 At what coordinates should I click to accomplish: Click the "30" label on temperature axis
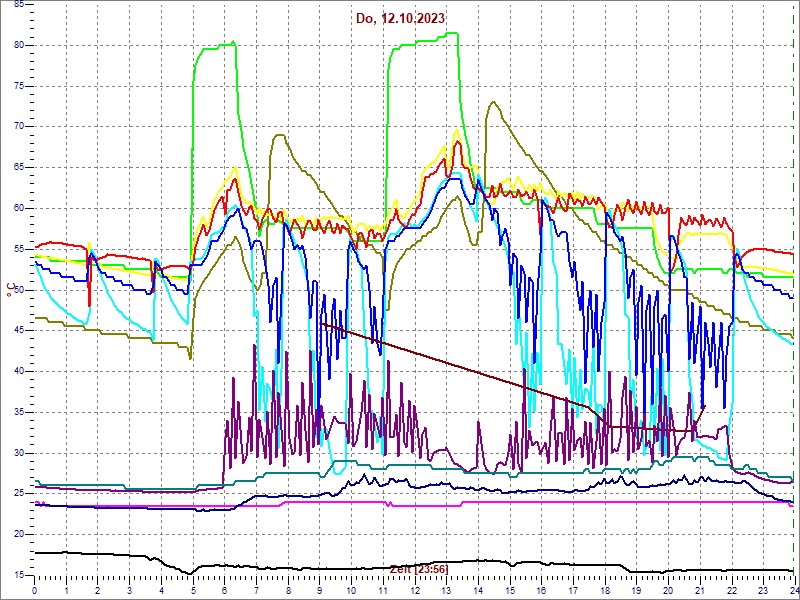coord(18,454)
